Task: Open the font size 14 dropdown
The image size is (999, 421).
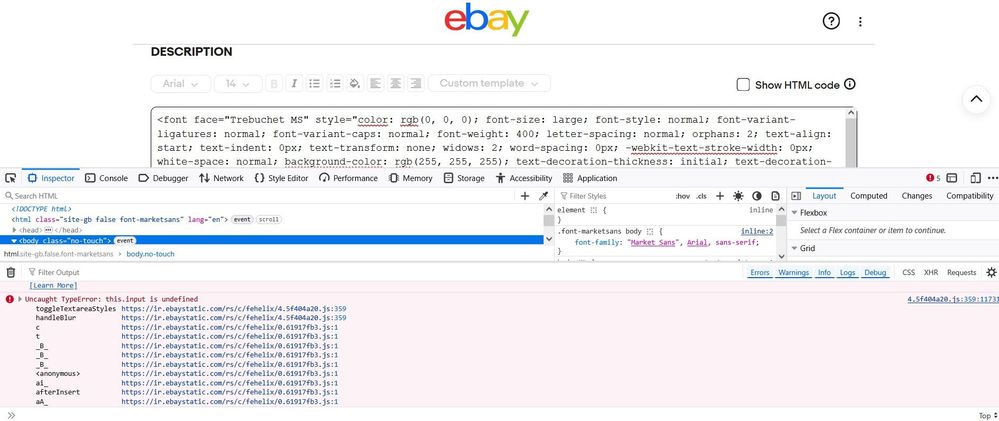Action: coord(238,83)
